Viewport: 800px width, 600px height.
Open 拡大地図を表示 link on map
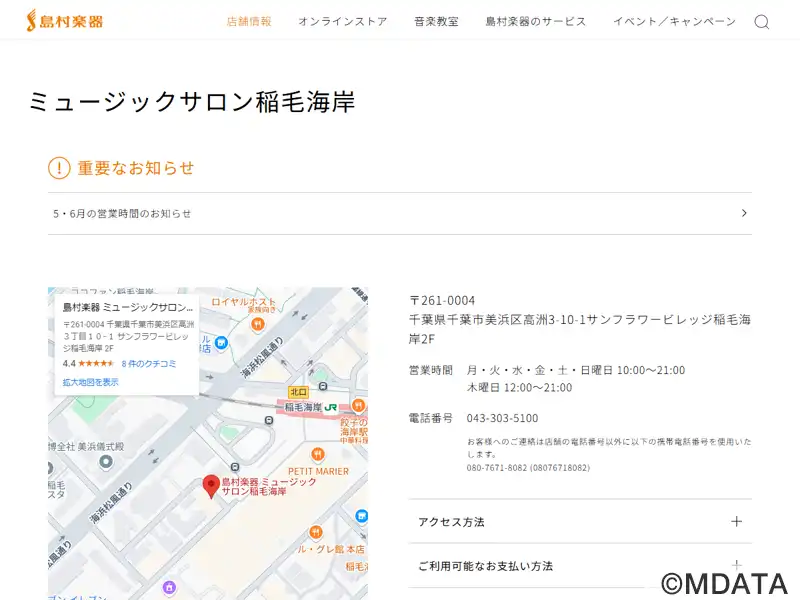pos(90,382)
